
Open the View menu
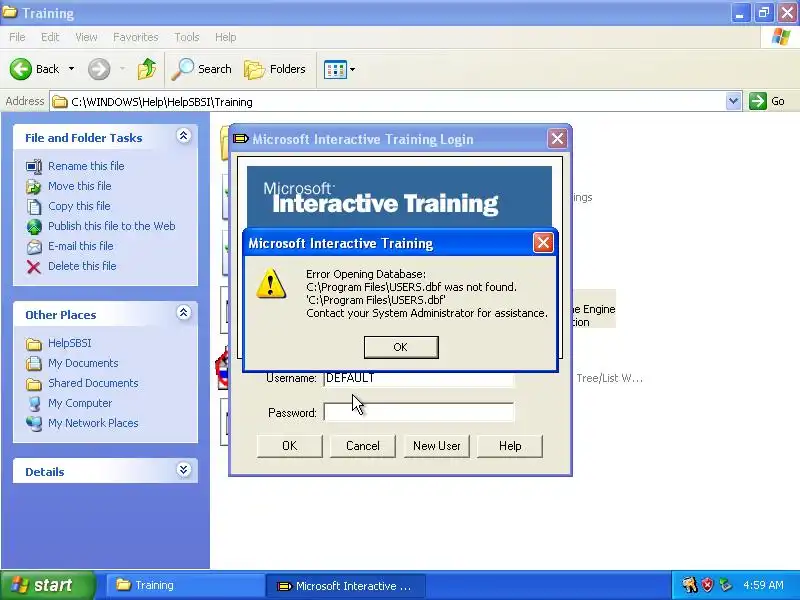(86, 37)
